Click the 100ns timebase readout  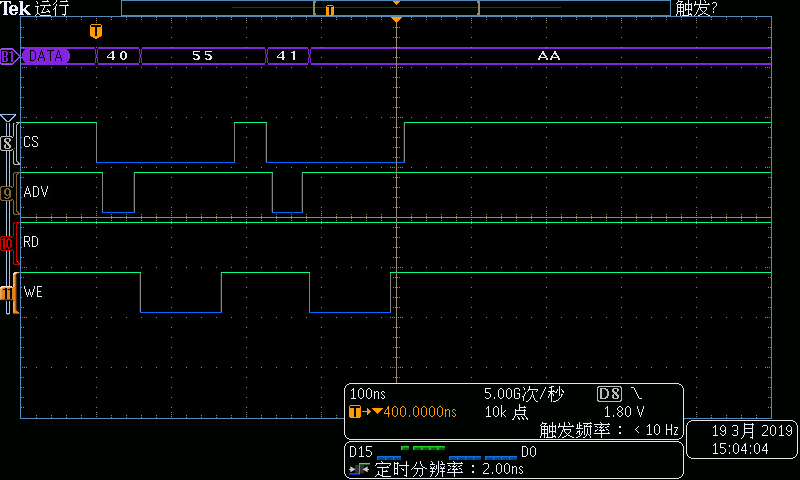pyautogui.click(x=368, y=394)
